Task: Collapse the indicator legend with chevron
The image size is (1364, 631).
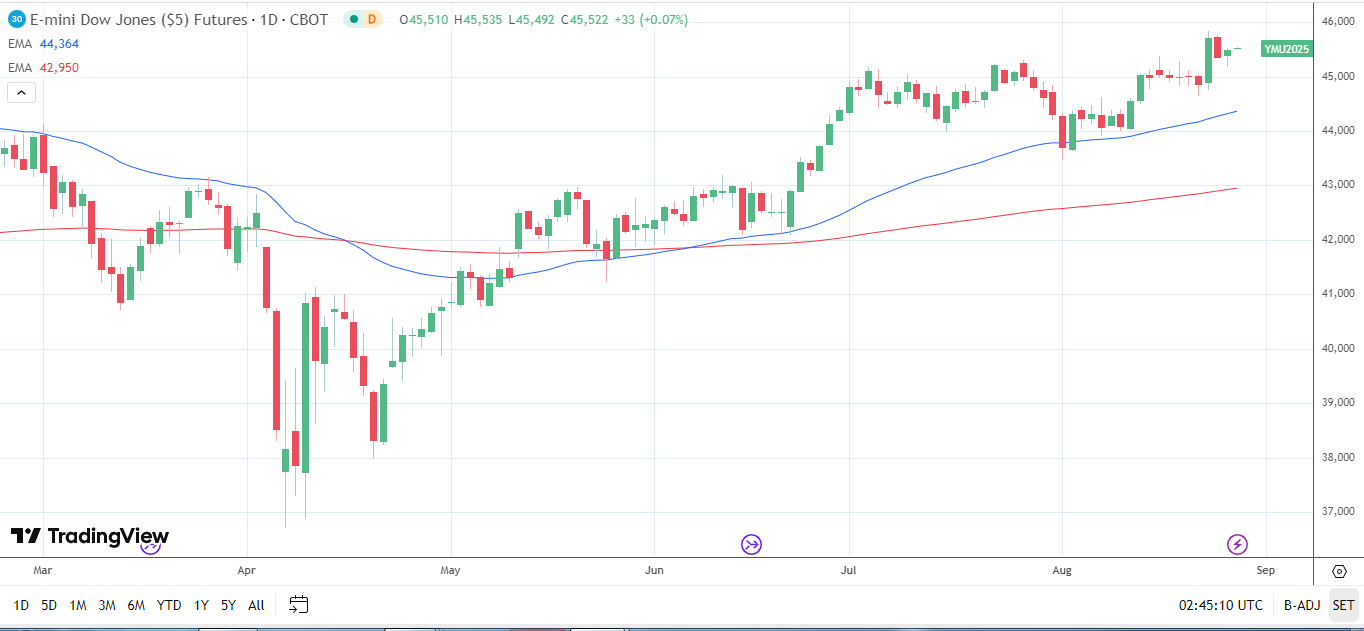Action: point(22,93)
